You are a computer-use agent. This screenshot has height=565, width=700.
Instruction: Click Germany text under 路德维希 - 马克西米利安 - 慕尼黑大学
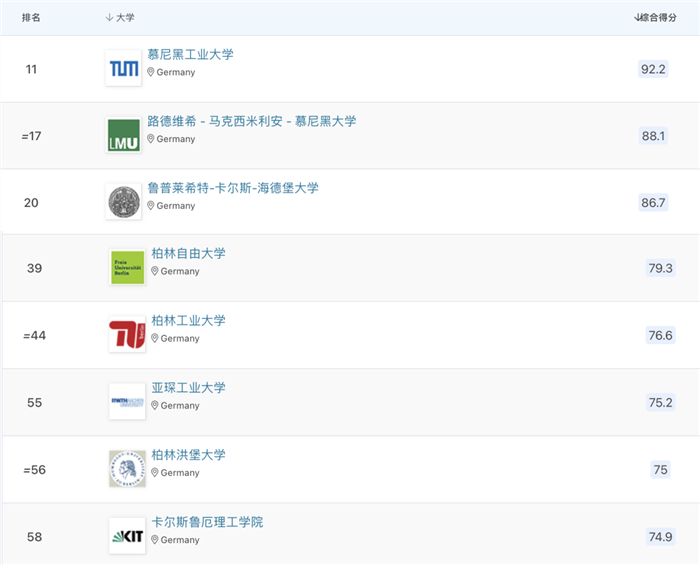[176, 139]
